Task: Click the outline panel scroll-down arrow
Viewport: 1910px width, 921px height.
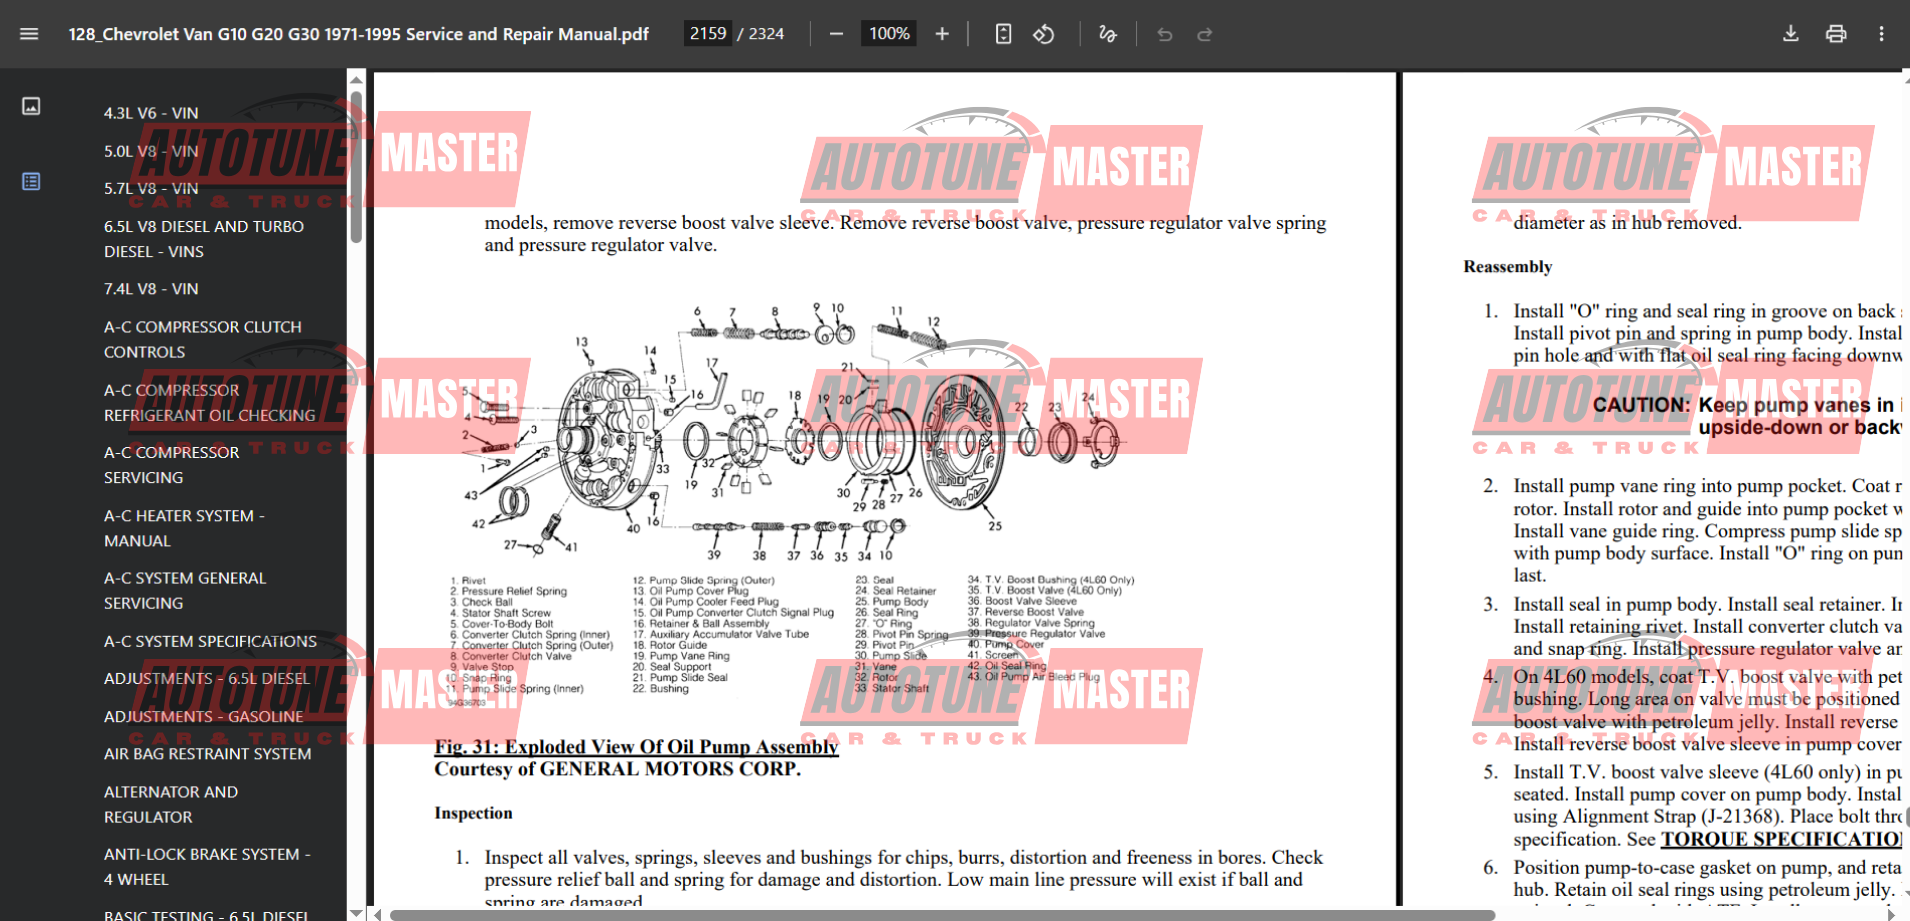Action: click(x=356, y=912)
